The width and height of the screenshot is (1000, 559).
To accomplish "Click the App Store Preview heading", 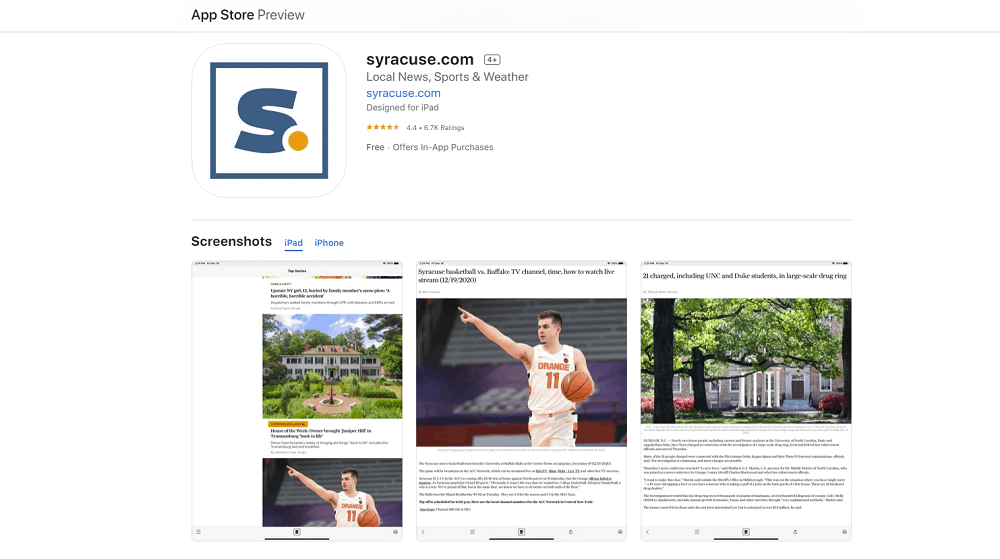I will [248, 15].
